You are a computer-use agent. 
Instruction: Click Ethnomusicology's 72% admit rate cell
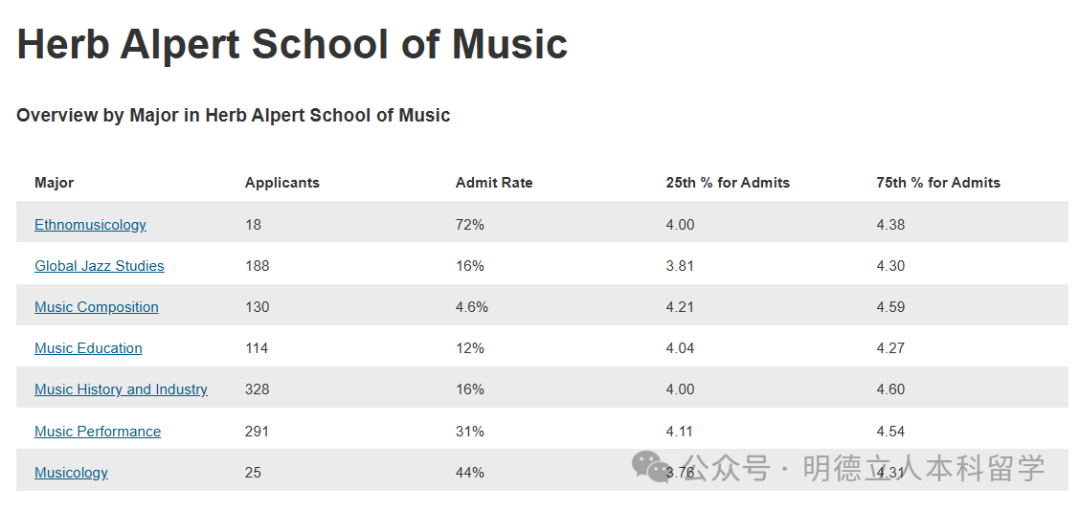(x=470, y=225)
